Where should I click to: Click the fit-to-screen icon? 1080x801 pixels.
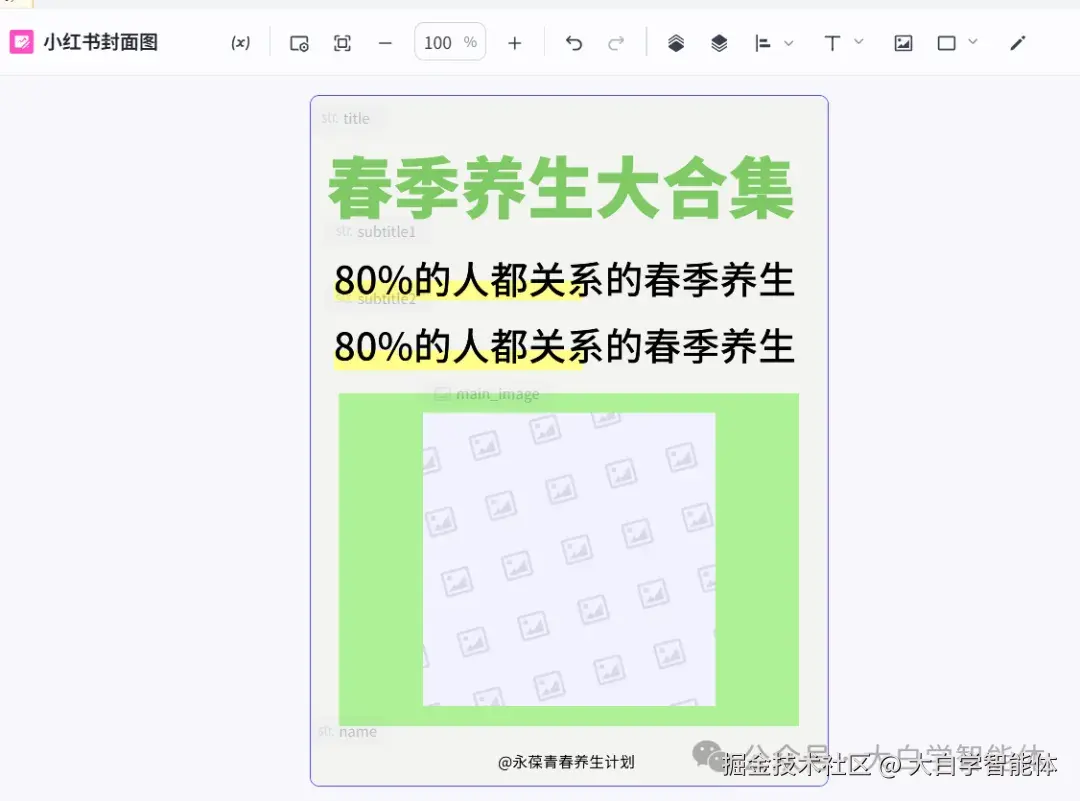(x=342, y=42)
